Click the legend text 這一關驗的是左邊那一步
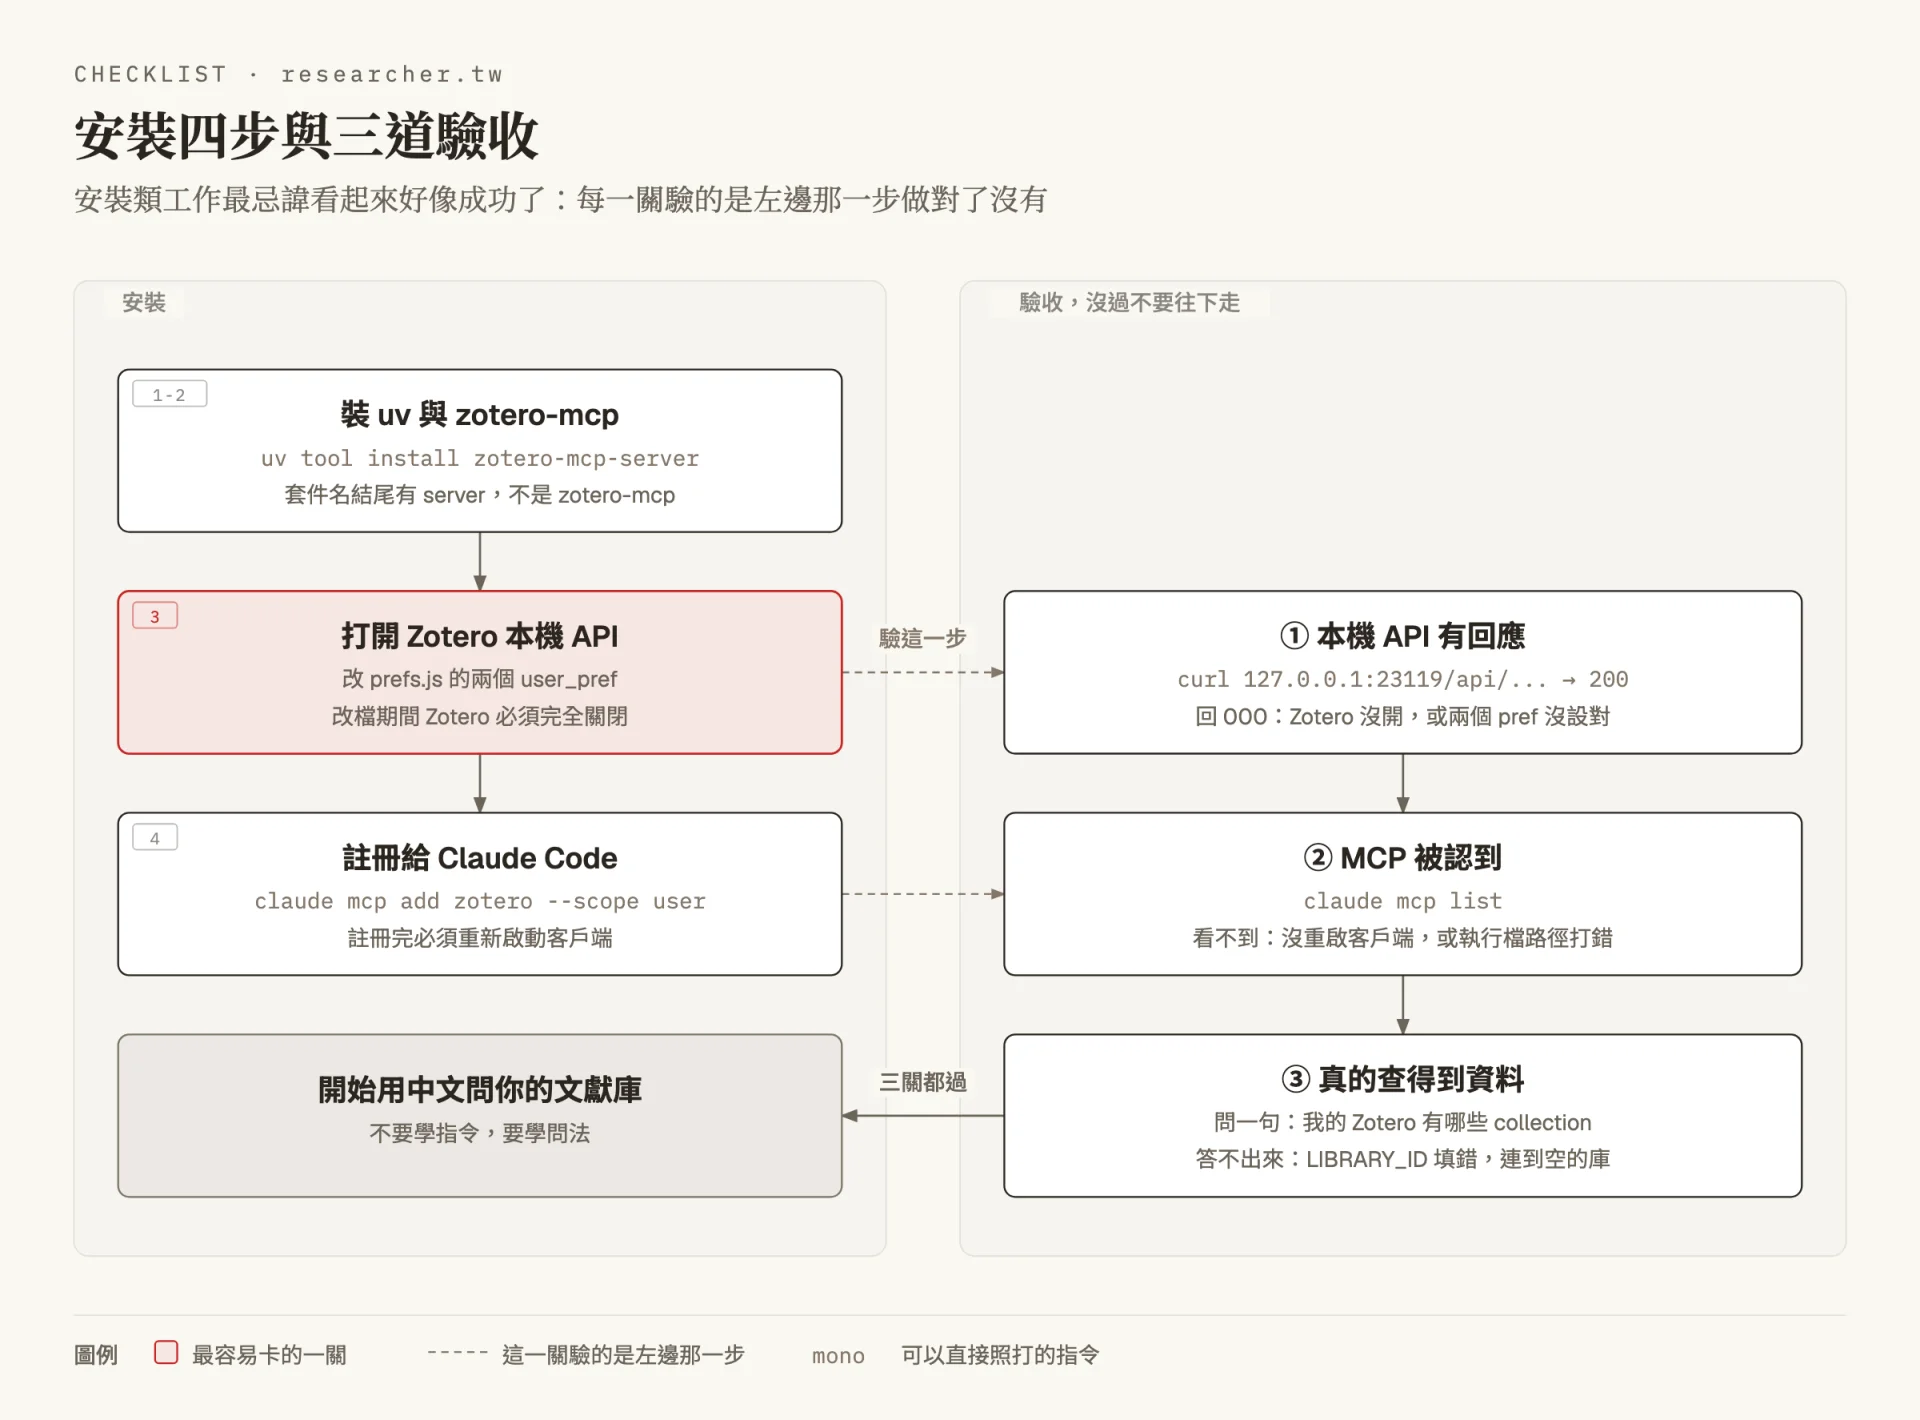 pos(624,1355)
